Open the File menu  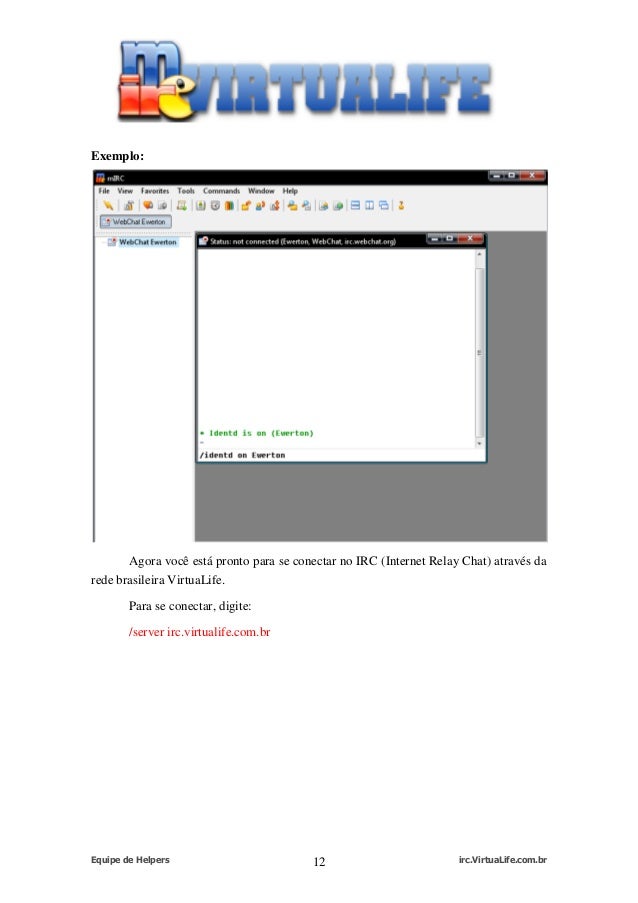tap(104, 191)
